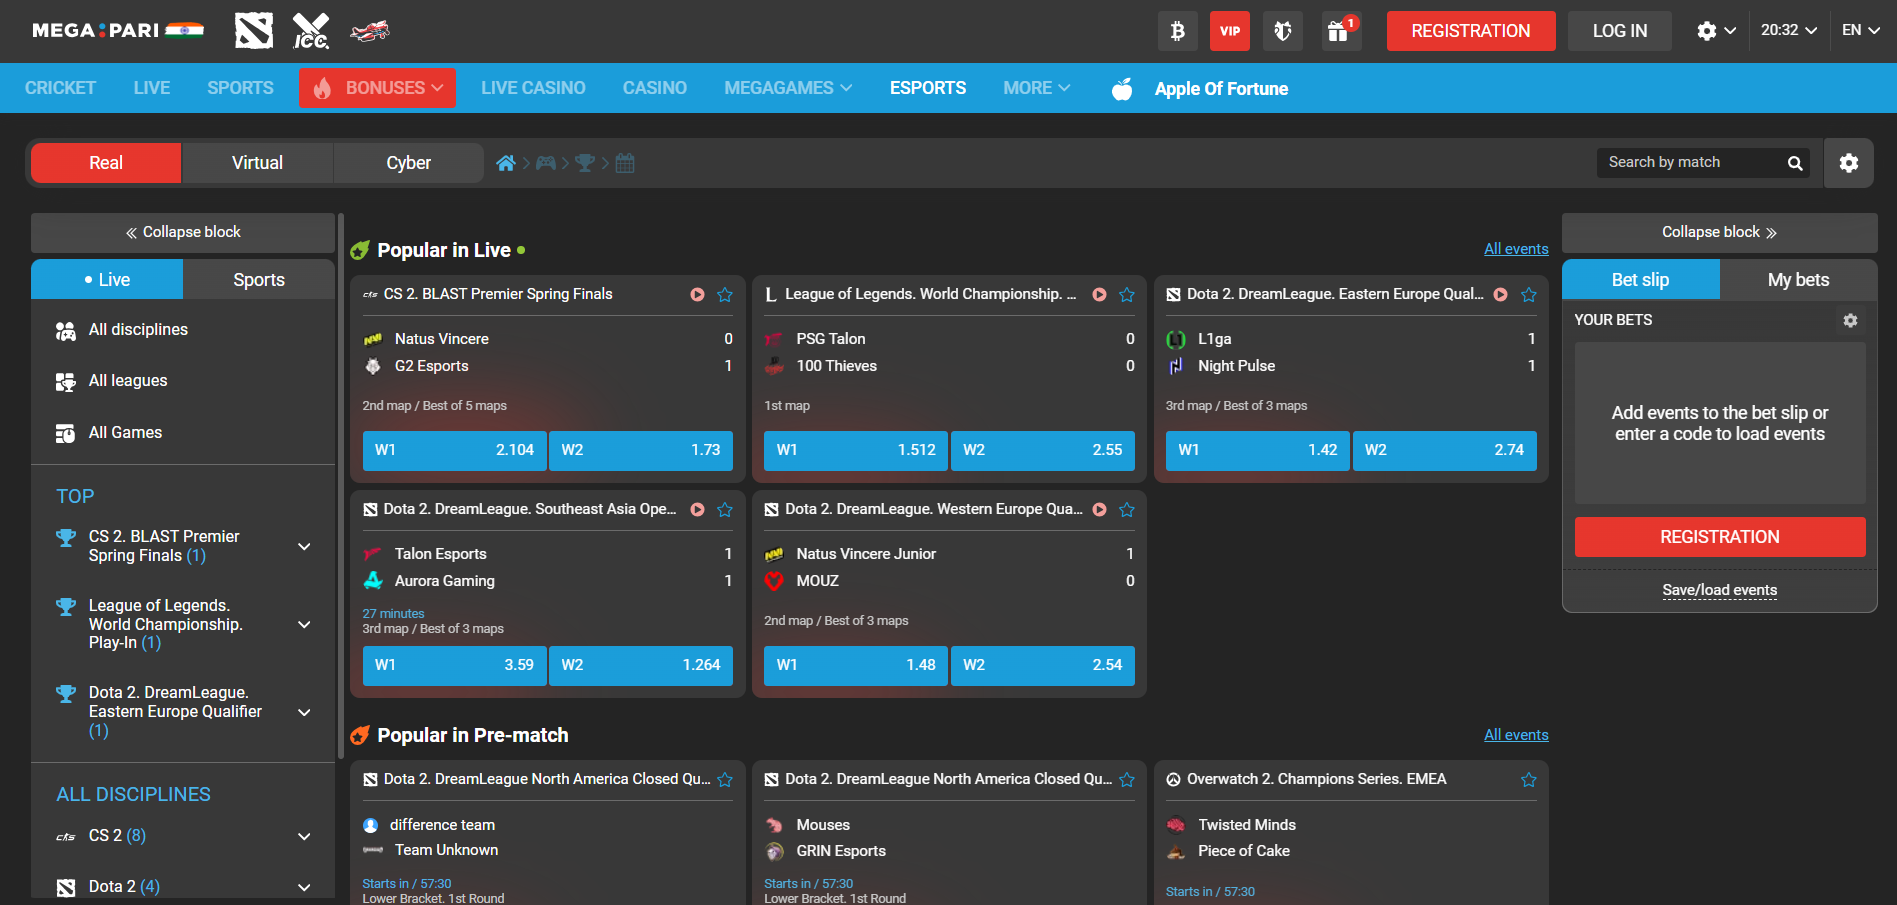Open the VIP section icon
This screenshot has width=1897, height=905.
coord(1229,30)
